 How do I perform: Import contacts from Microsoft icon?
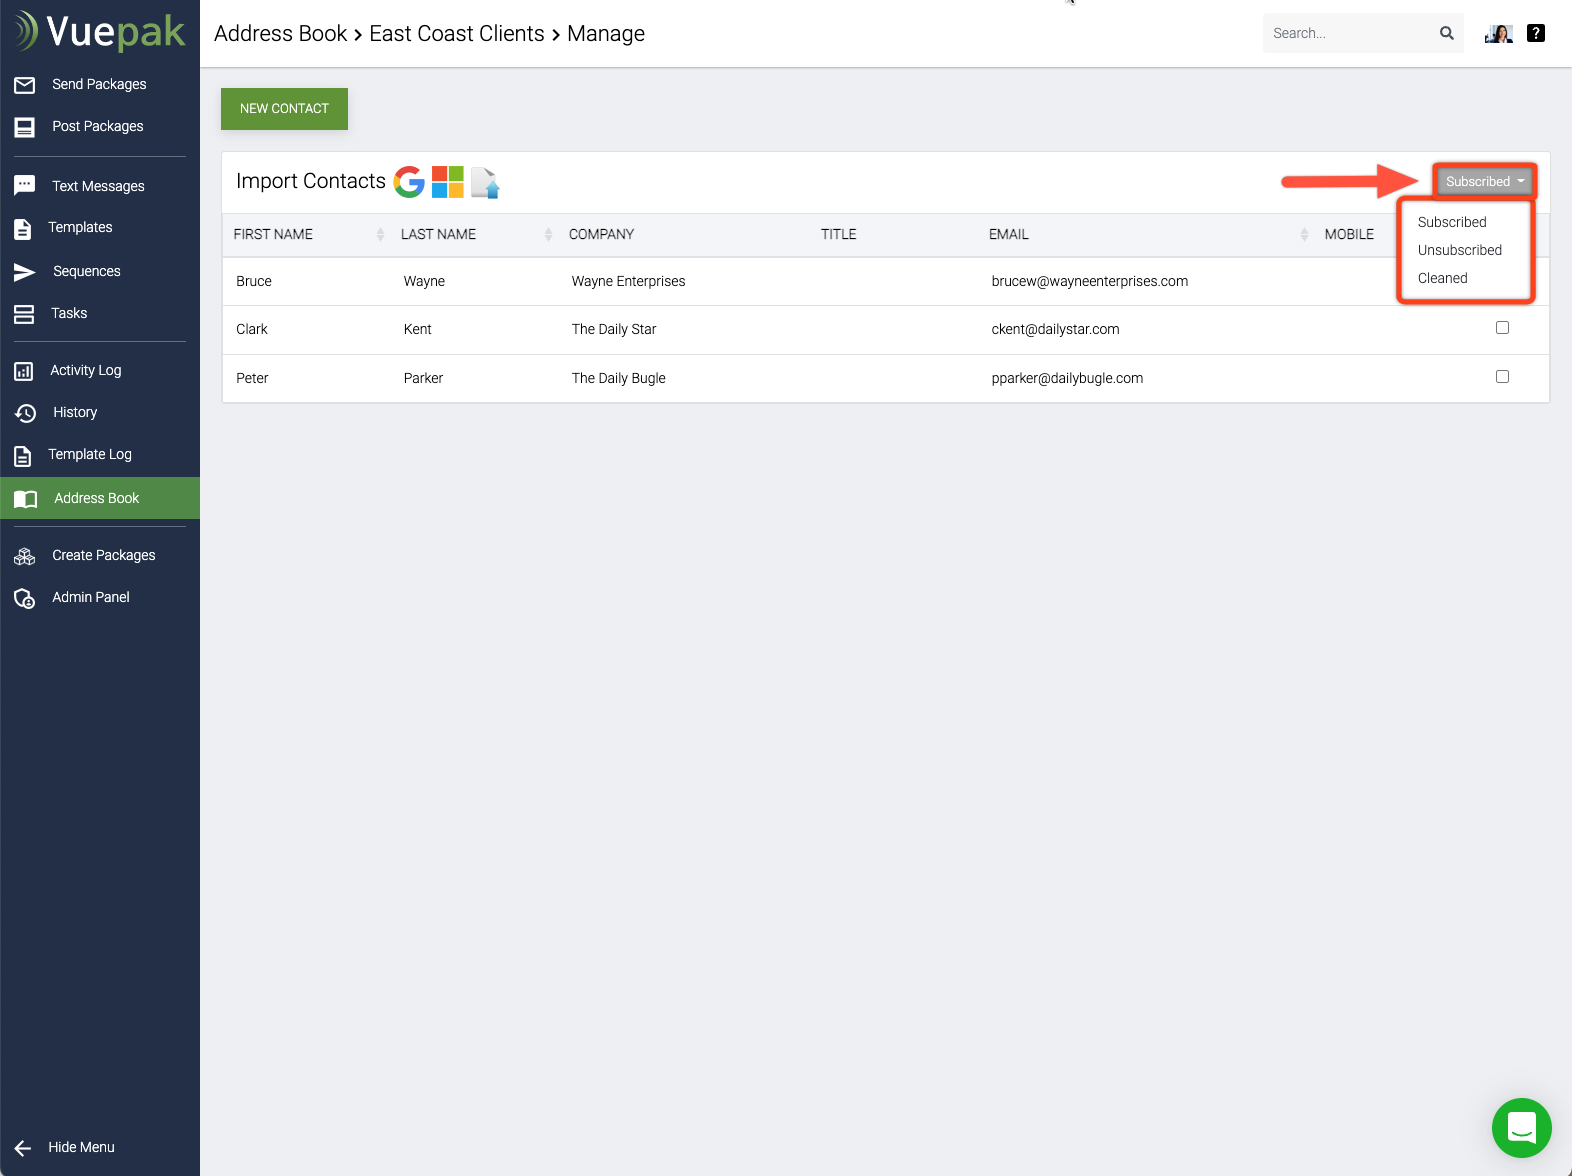coord(447,182)
